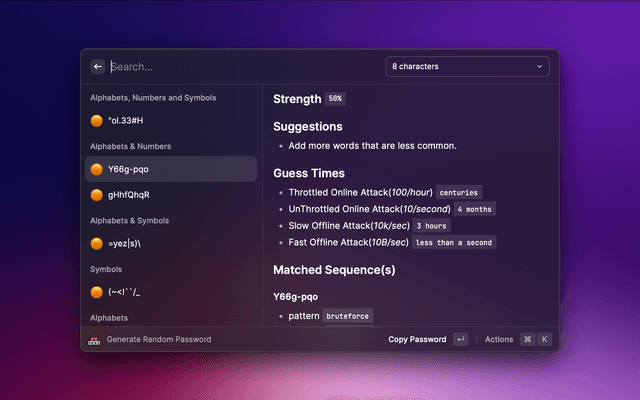The image size is (640, 400).
Task: Click the "centuries" guess time tag
Action: [459, 192]
